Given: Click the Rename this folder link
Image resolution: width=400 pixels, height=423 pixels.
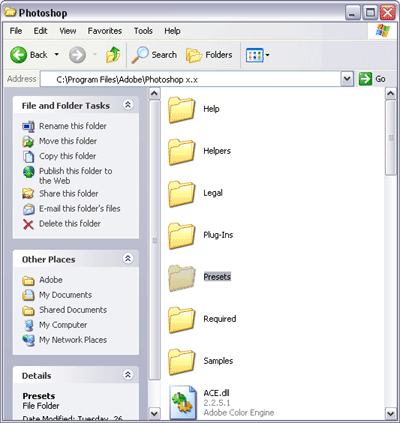Looking at the screenshot, I should point(73,126).
